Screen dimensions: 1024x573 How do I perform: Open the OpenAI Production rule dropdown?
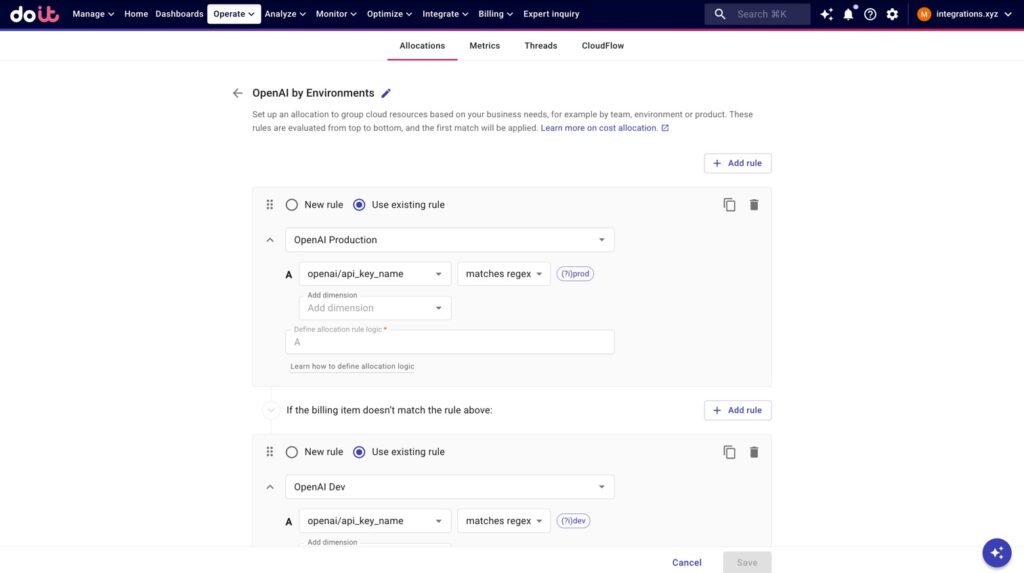449,240
